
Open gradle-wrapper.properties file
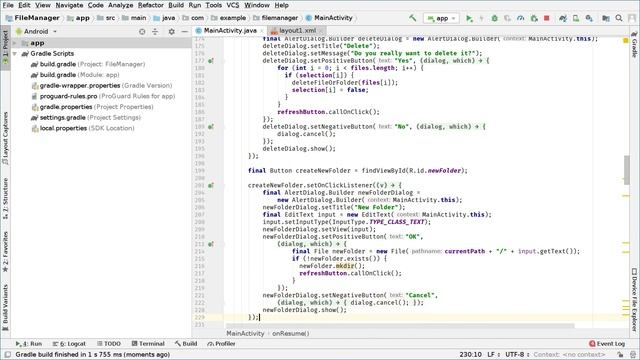(101, 85)
